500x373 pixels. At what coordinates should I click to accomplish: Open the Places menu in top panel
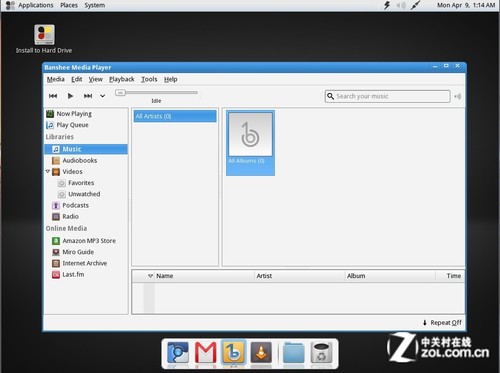[x=69, y=5]
